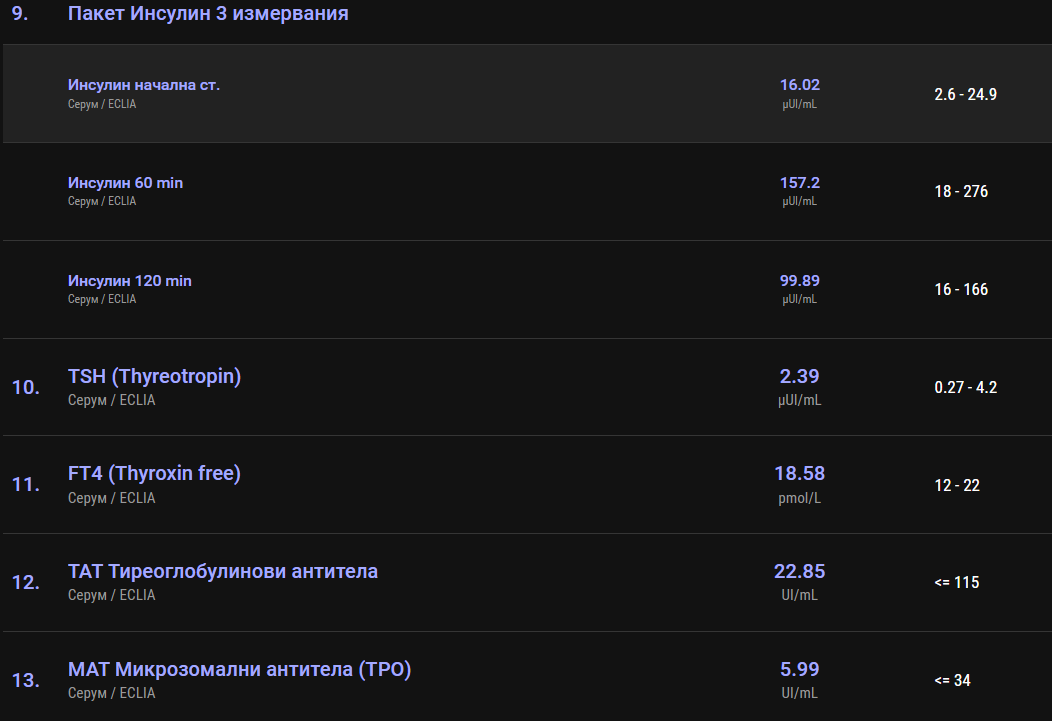Open the Инсулин 60 min test entry

pos(125,183)
